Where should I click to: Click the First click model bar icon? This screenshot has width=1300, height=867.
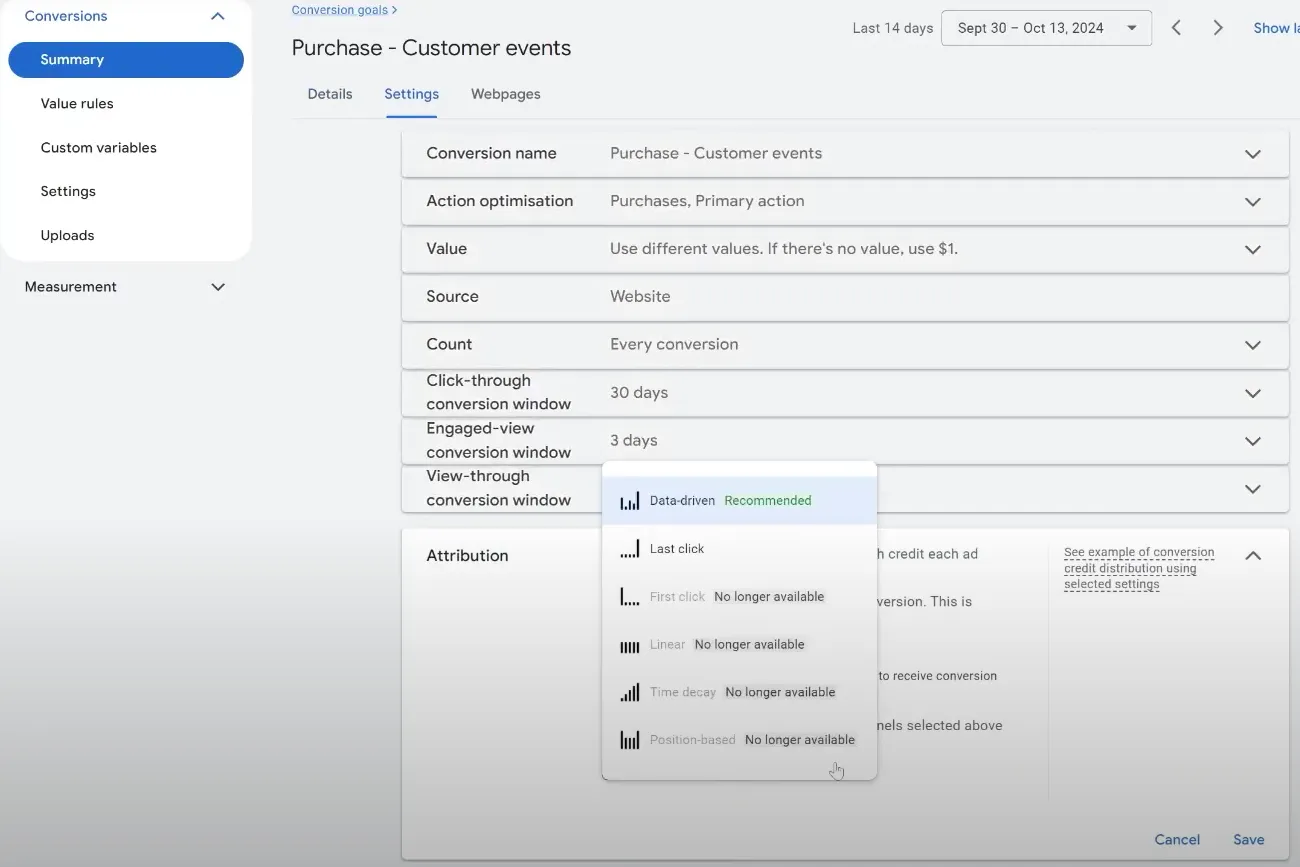[x=630, y=597]
